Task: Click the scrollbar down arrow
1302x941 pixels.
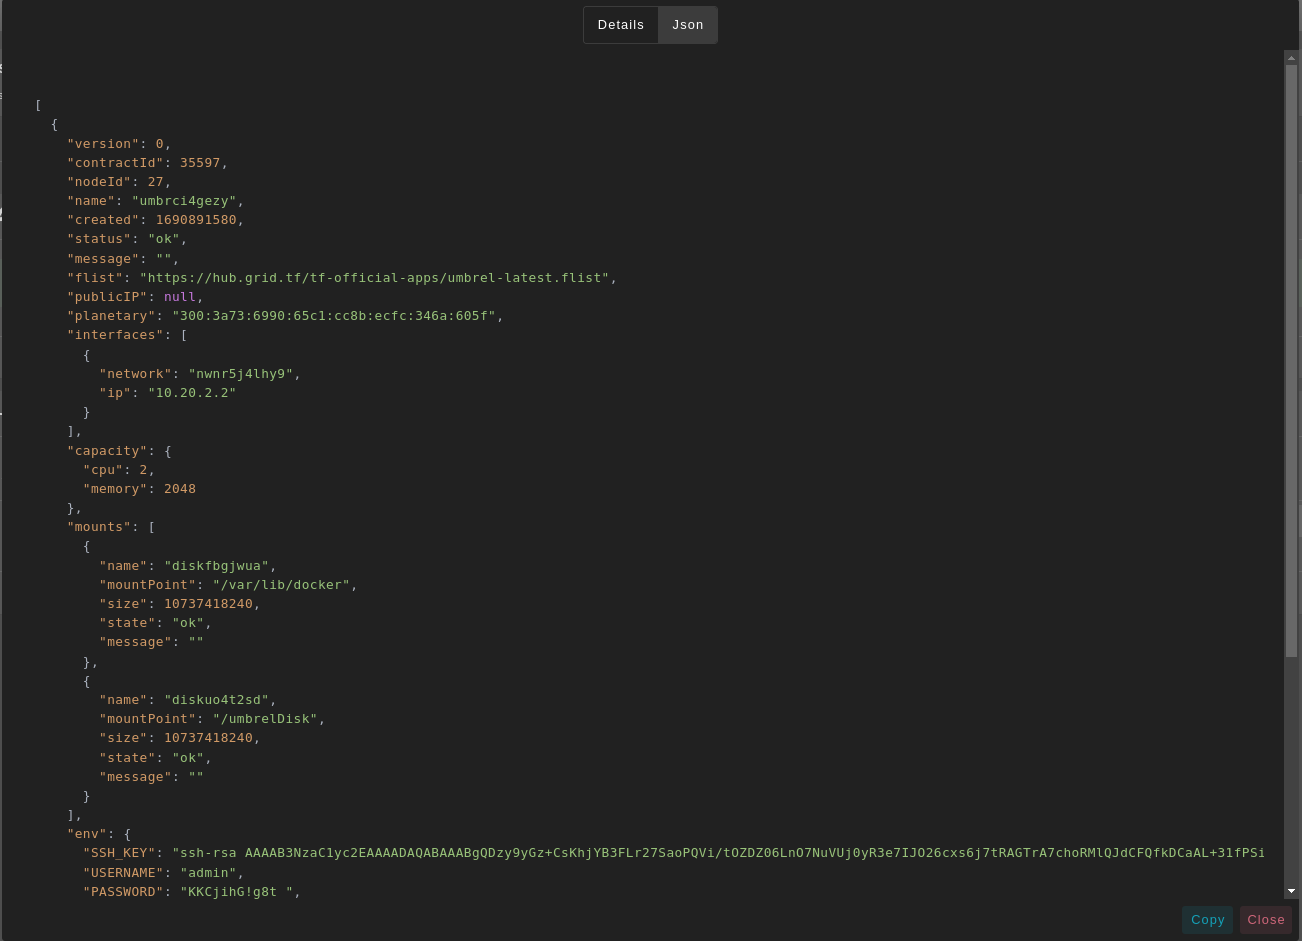Action: (1291, 890)
